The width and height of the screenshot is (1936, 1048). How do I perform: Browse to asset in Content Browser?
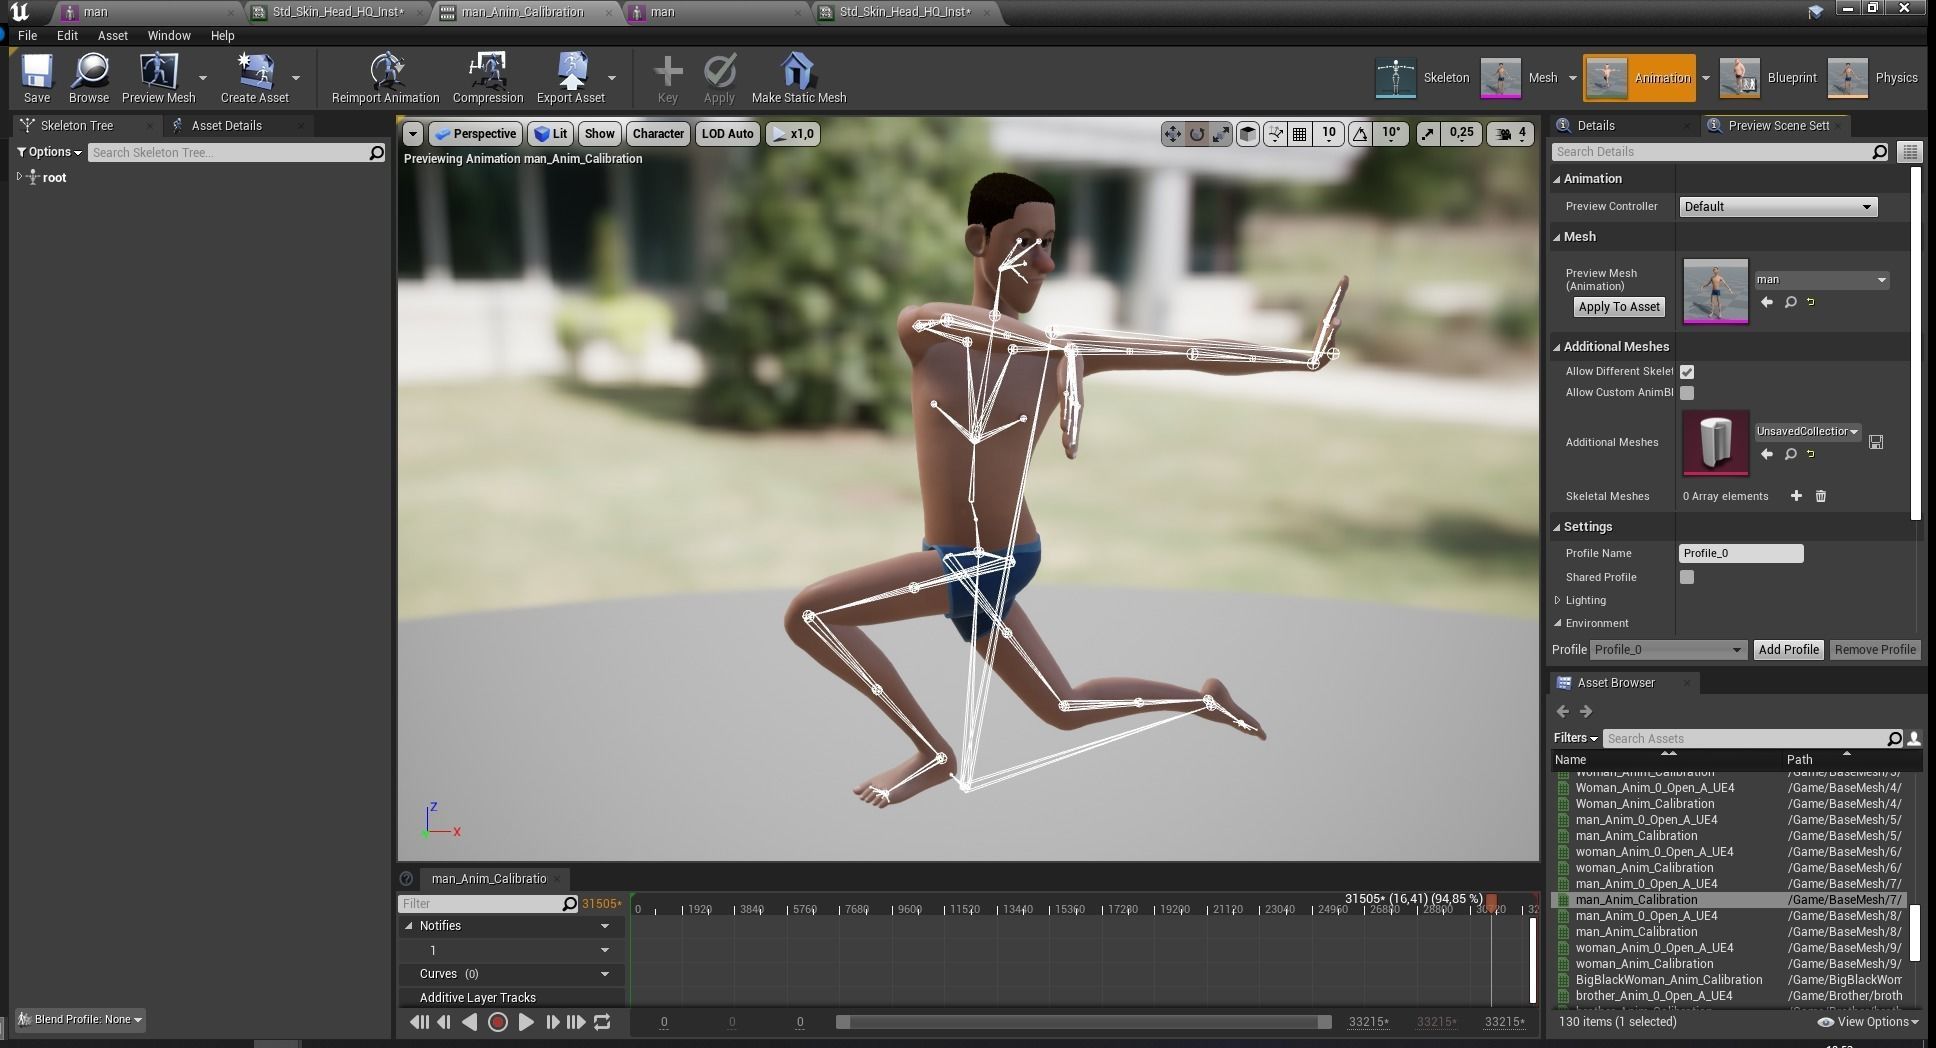point(89,78)
